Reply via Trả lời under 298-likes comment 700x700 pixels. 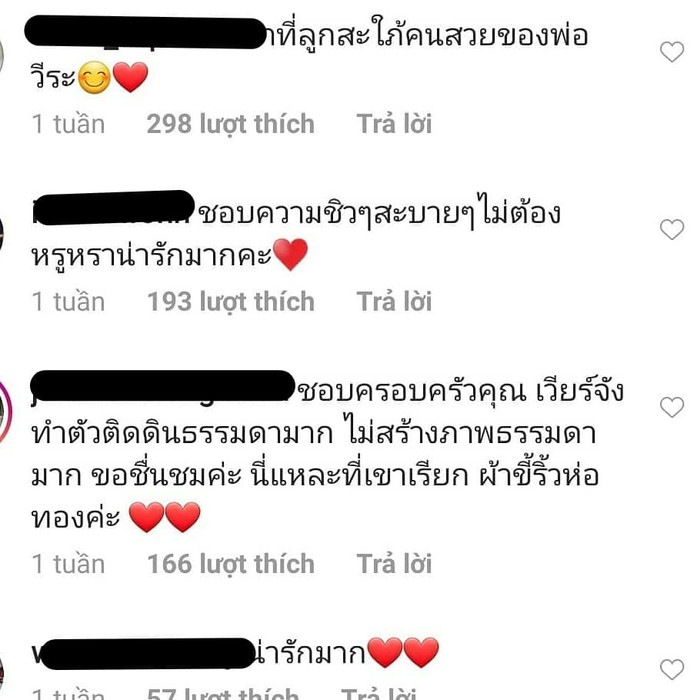pos(394,124)
